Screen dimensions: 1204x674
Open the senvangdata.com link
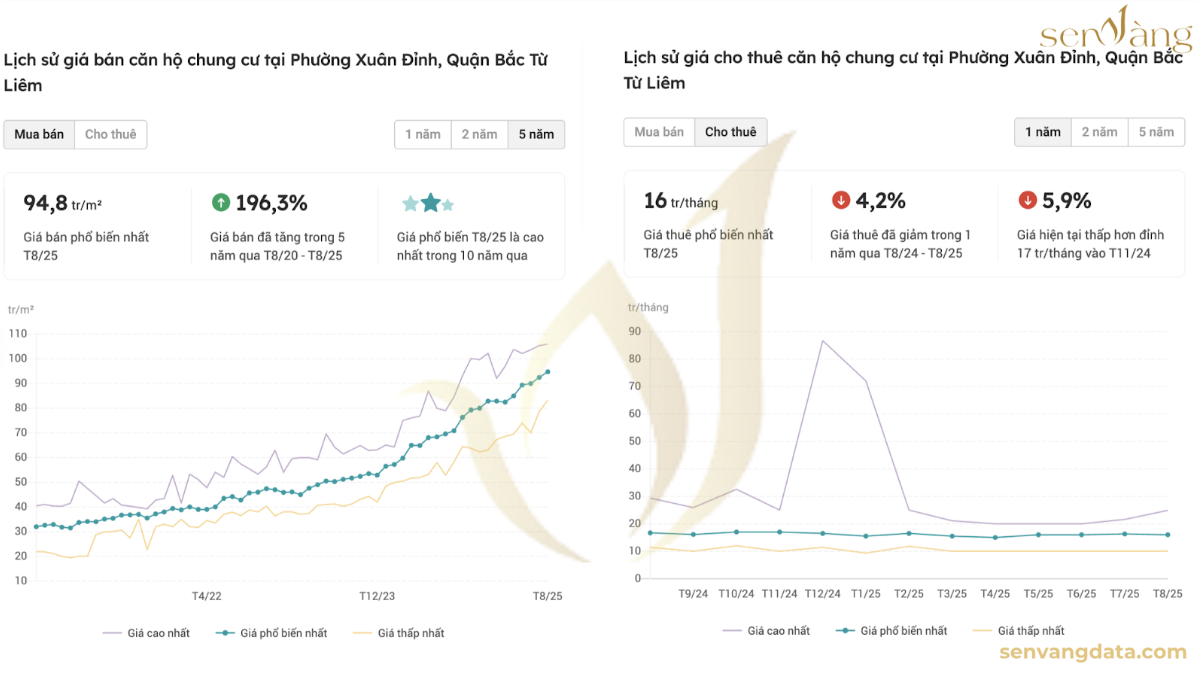(1092, 653)
